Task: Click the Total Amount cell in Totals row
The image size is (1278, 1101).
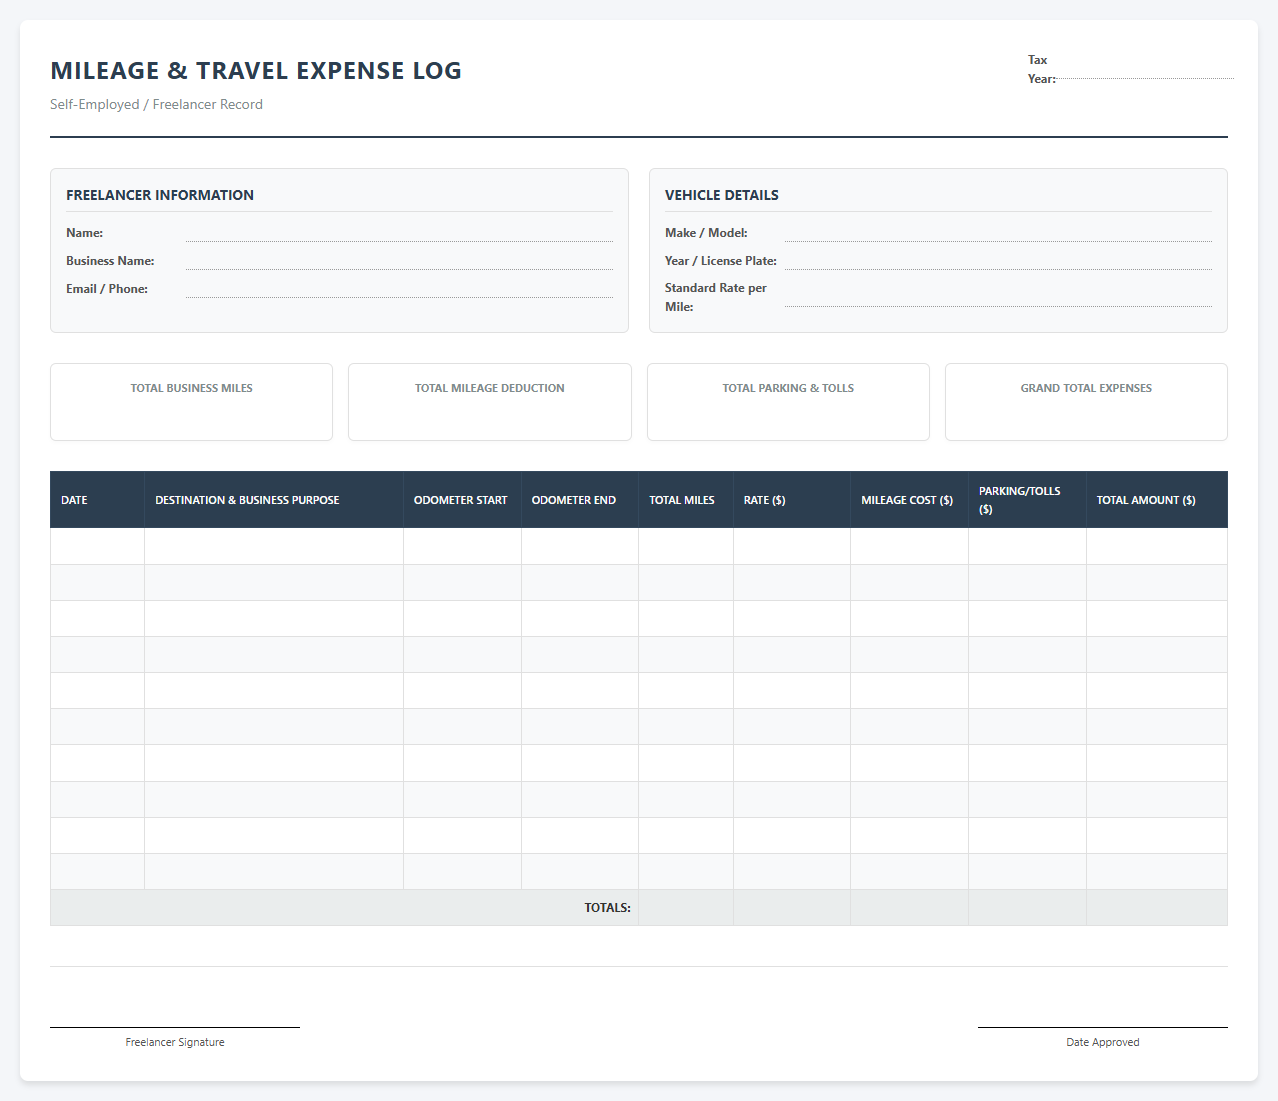Action: [x=1157, y=908]
